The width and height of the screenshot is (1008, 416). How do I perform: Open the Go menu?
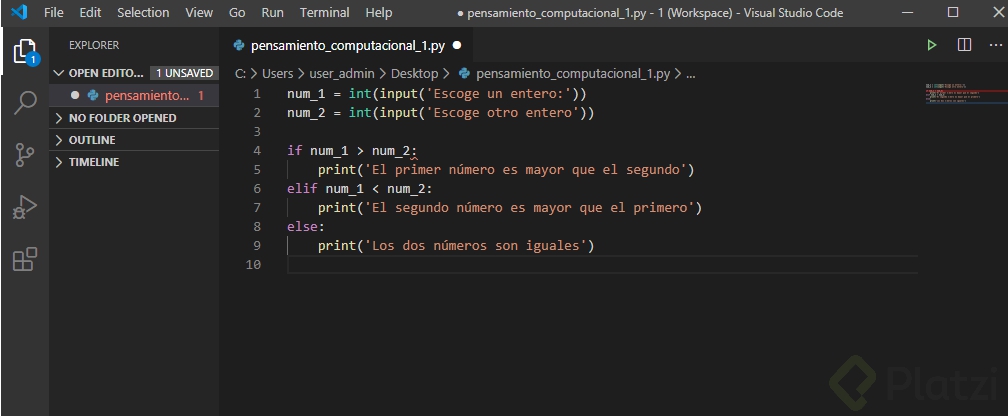click(x=237, y=12)
